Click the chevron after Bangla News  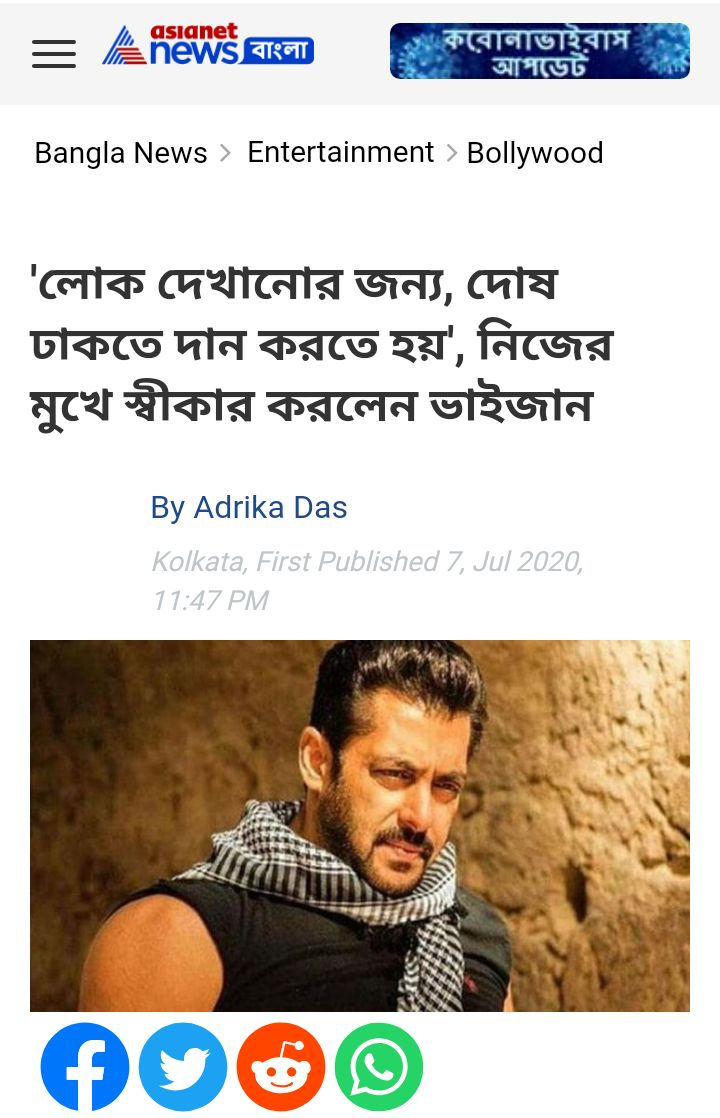pos(225,153)
